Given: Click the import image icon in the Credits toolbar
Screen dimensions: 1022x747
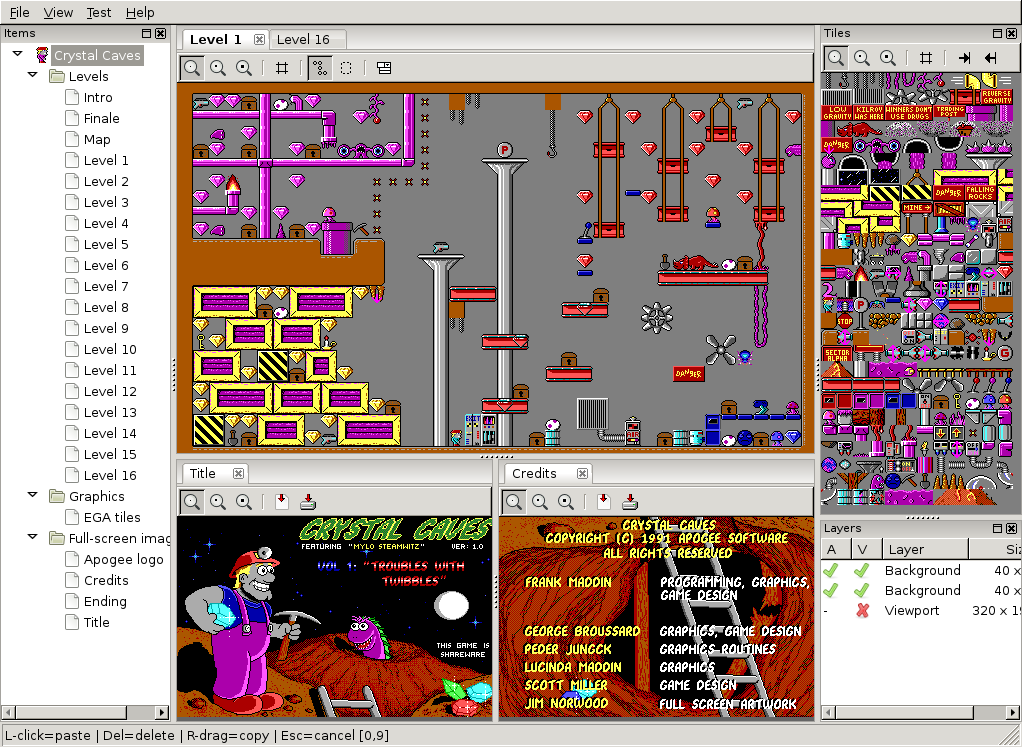Looking at the screenshot, I should (x=604, y=501).
